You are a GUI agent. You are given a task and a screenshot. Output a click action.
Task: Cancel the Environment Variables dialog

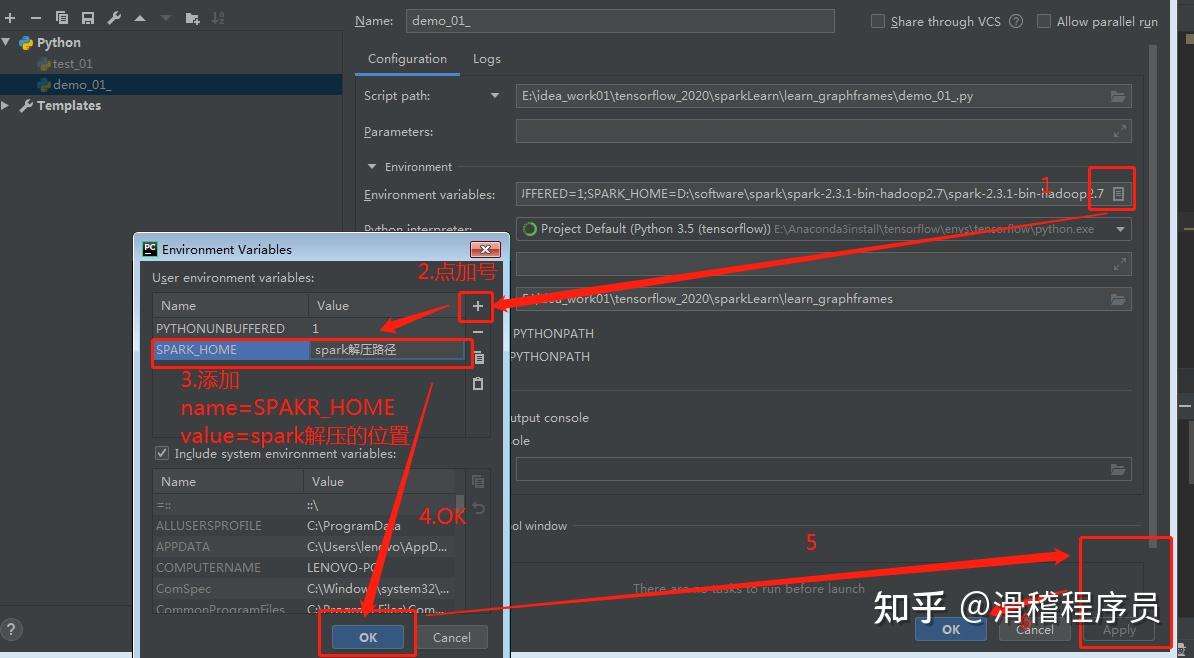(x=452, y=637)
